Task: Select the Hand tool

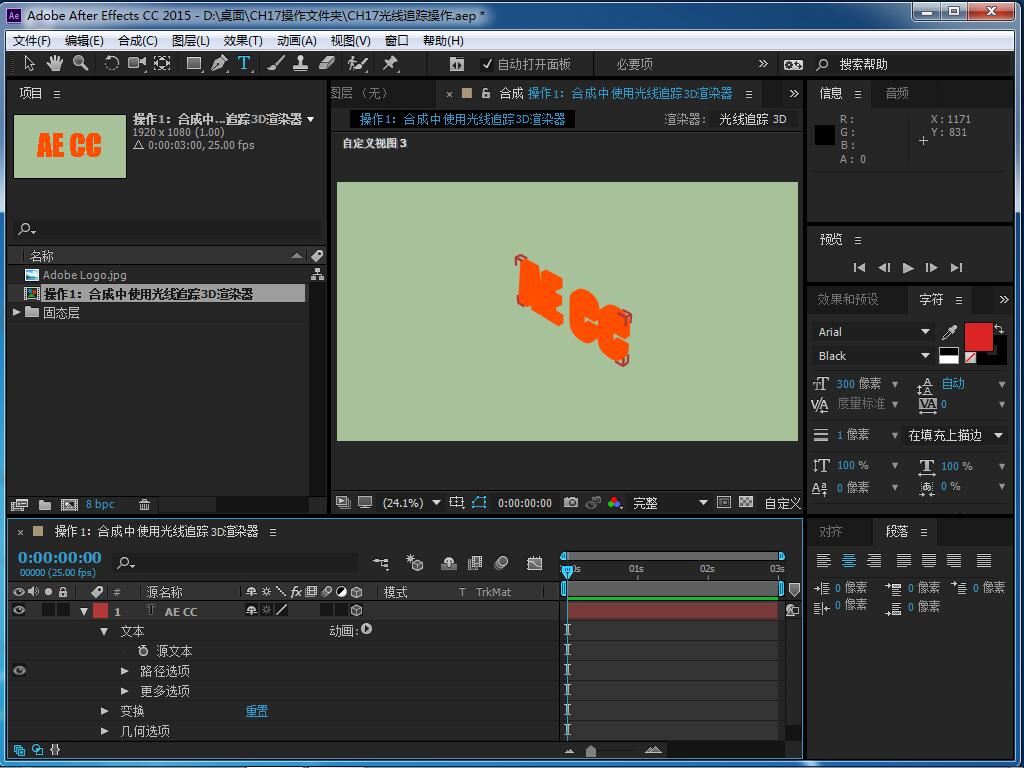Action: 54,63
